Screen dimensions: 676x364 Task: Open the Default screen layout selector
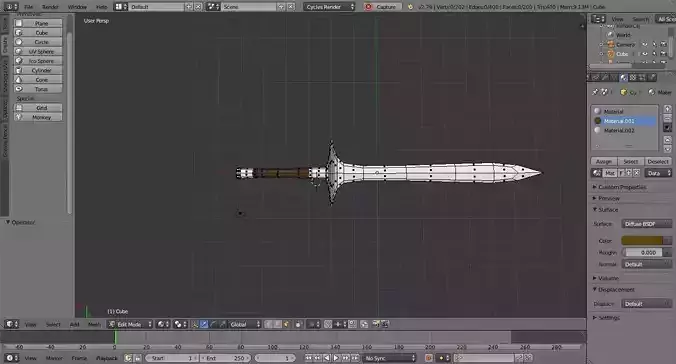point(156,7)
